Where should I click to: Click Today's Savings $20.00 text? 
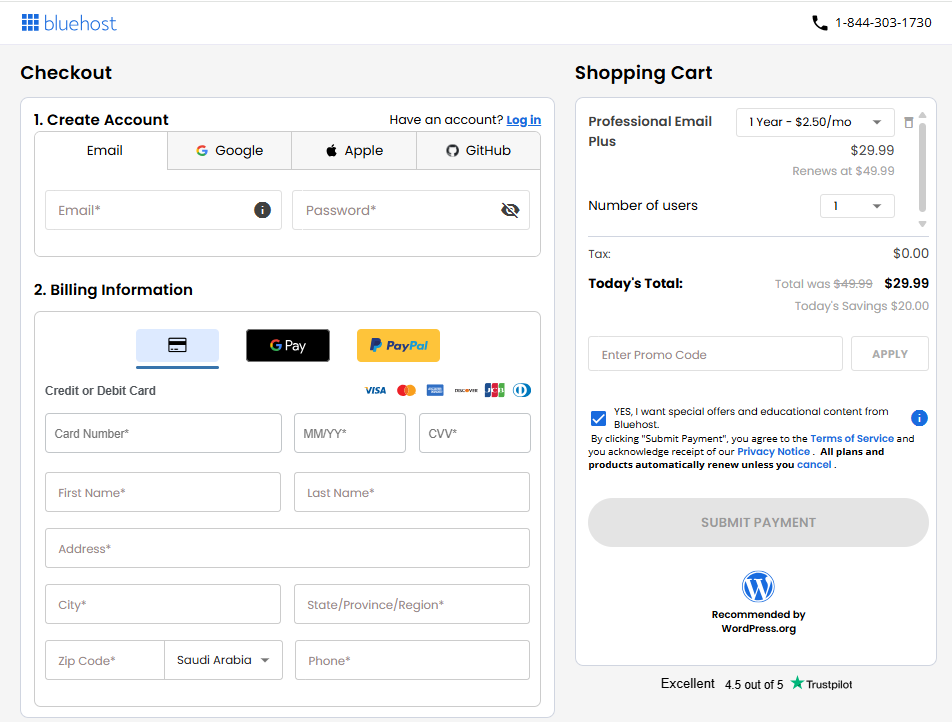[862, 306]
